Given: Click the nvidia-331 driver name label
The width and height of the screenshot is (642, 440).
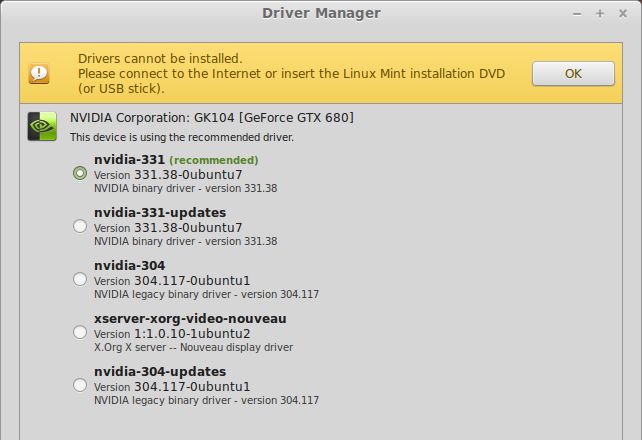Looking at the screenshot, I should coord(129,159).
